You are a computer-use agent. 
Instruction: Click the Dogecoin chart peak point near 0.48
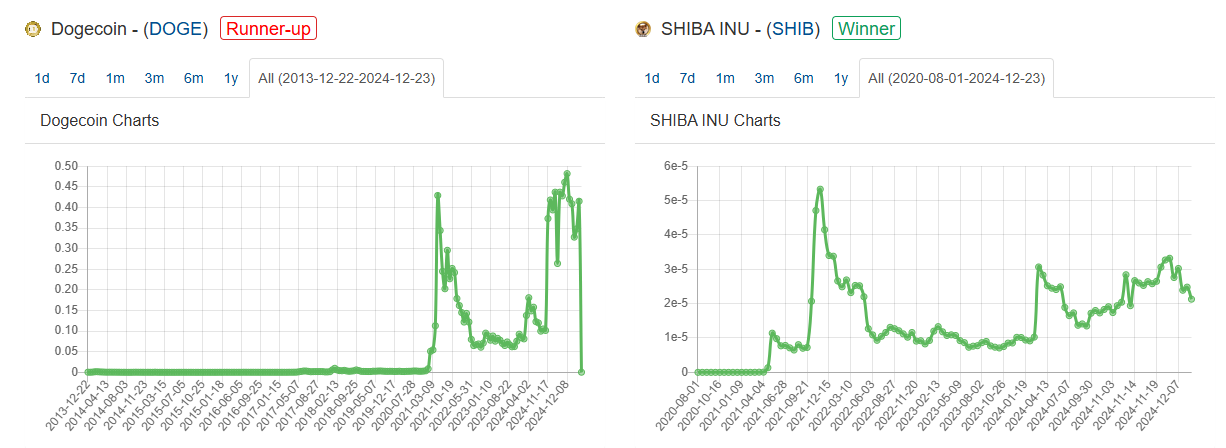click(x=567, y=174)
